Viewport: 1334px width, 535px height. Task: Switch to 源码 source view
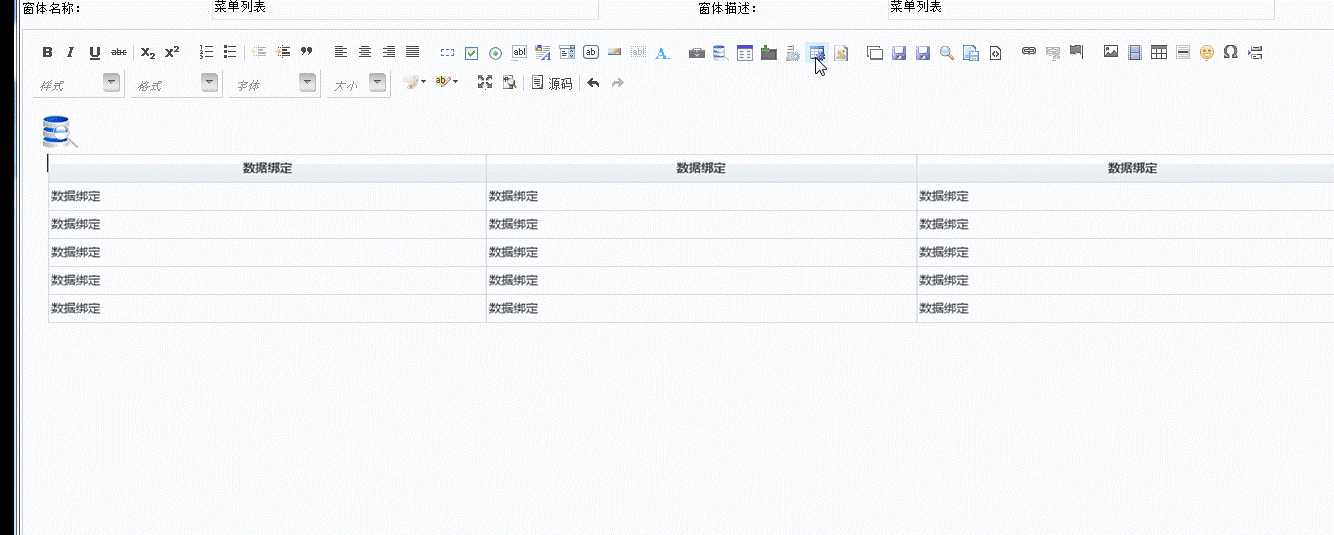552,83
